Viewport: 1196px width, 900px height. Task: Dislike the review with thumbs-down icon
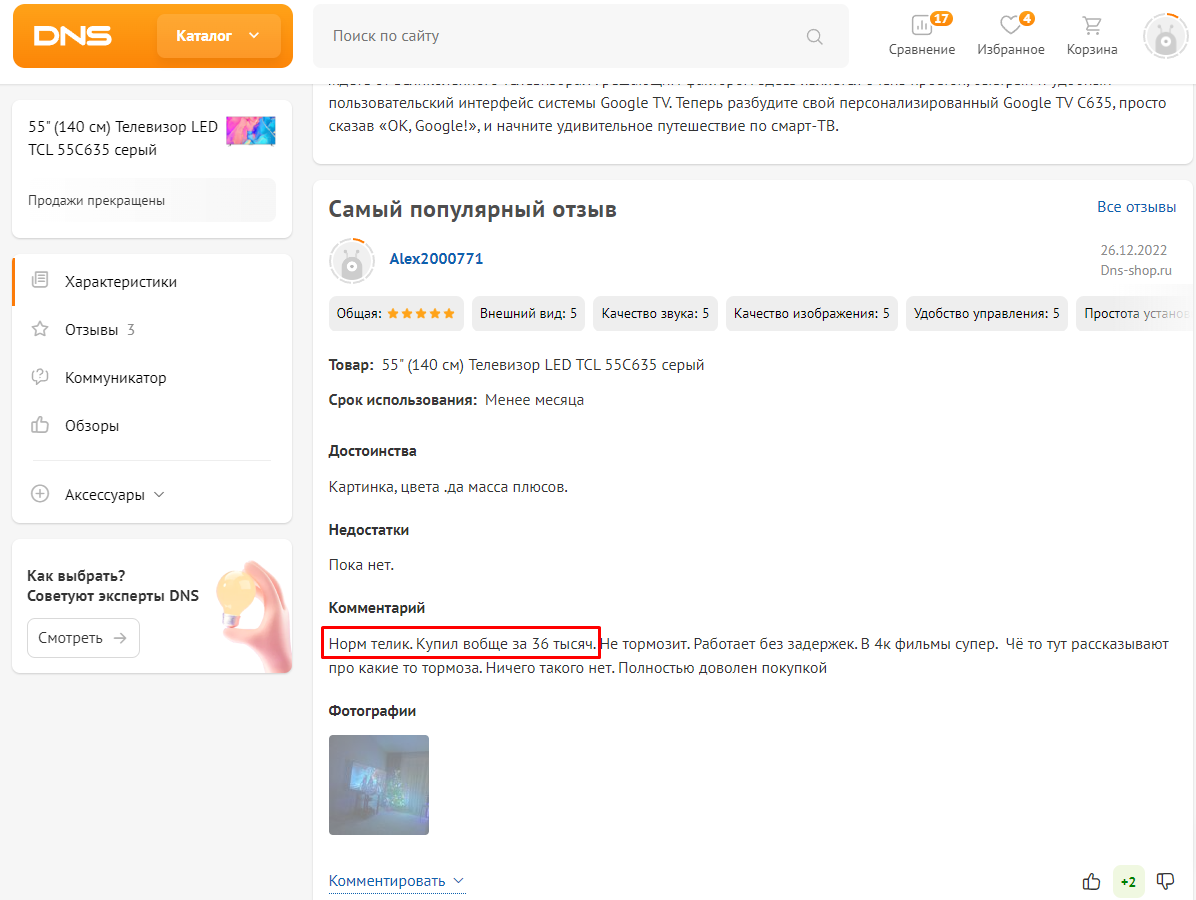(1165, 882)
